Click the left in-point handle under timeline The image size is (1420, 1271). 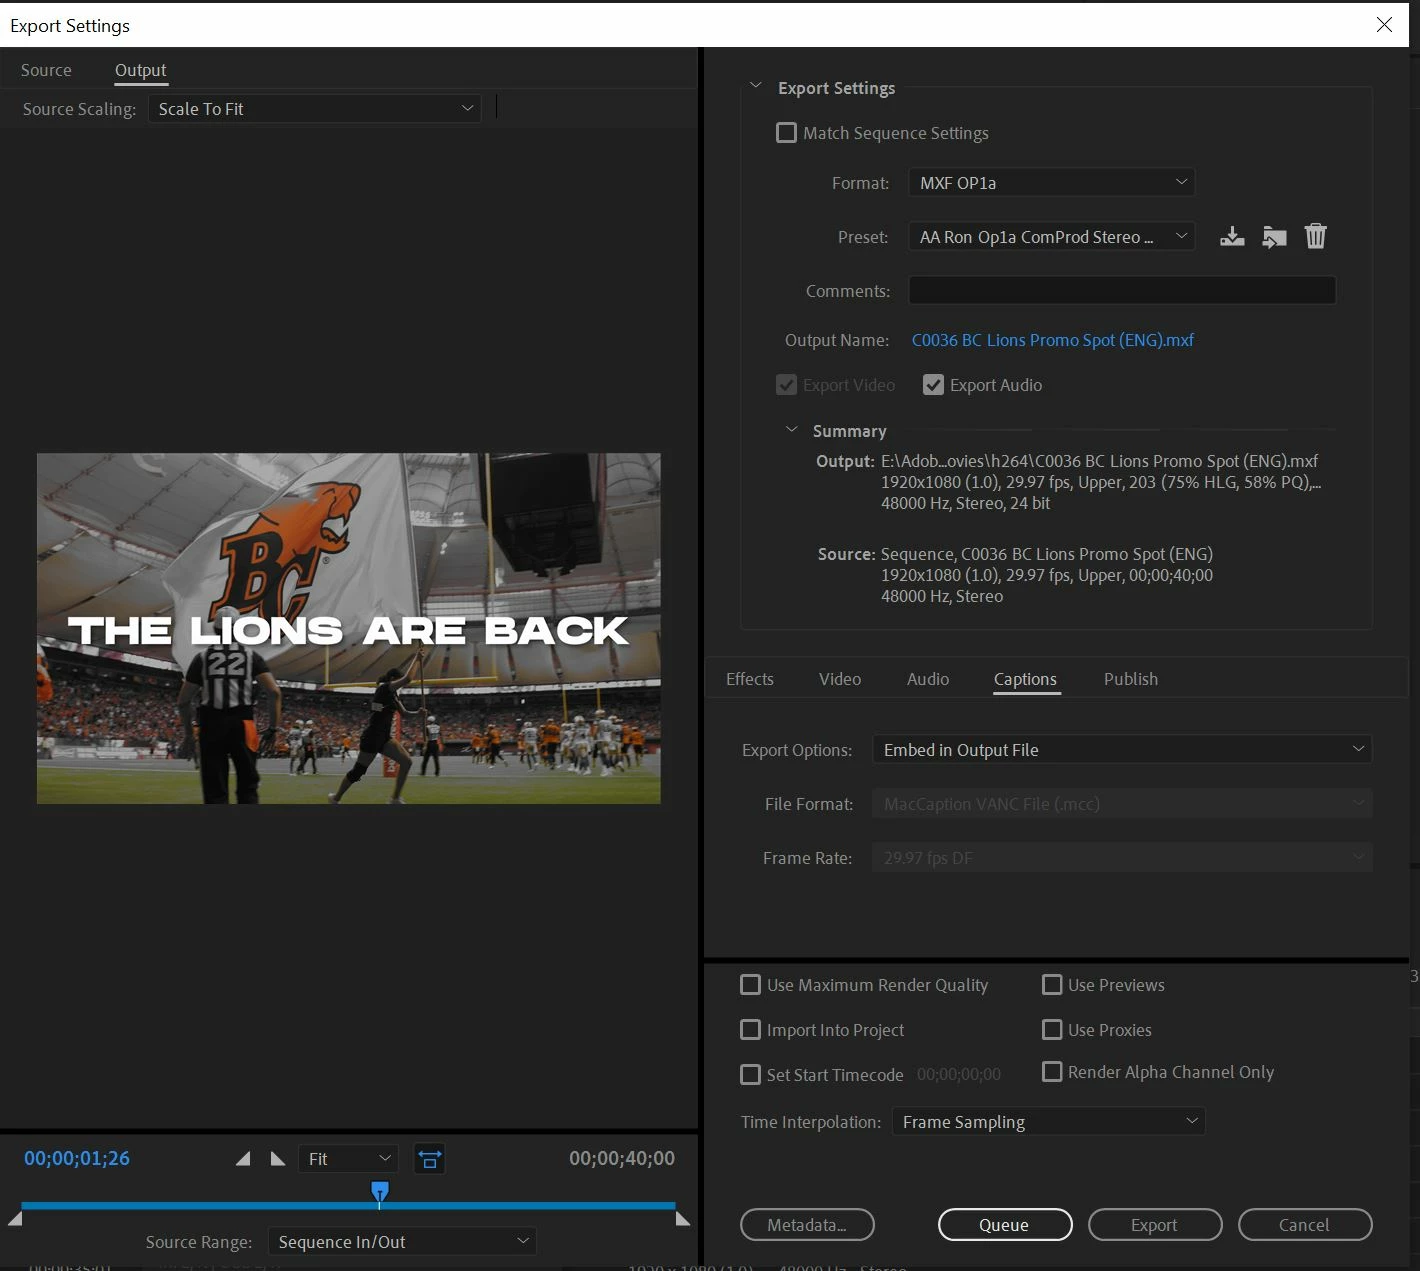pyautogui.click(x=15, y=1218)
